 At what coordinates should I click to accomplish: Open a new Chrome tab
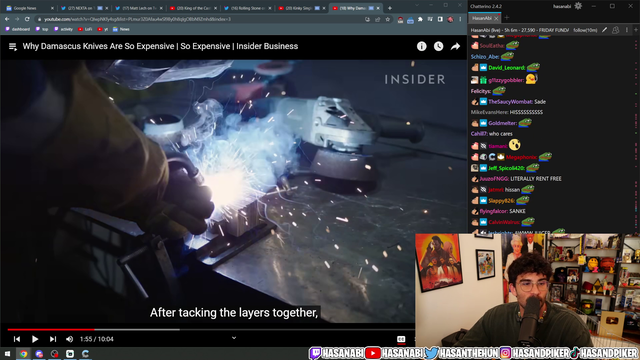tap(390, 8)
